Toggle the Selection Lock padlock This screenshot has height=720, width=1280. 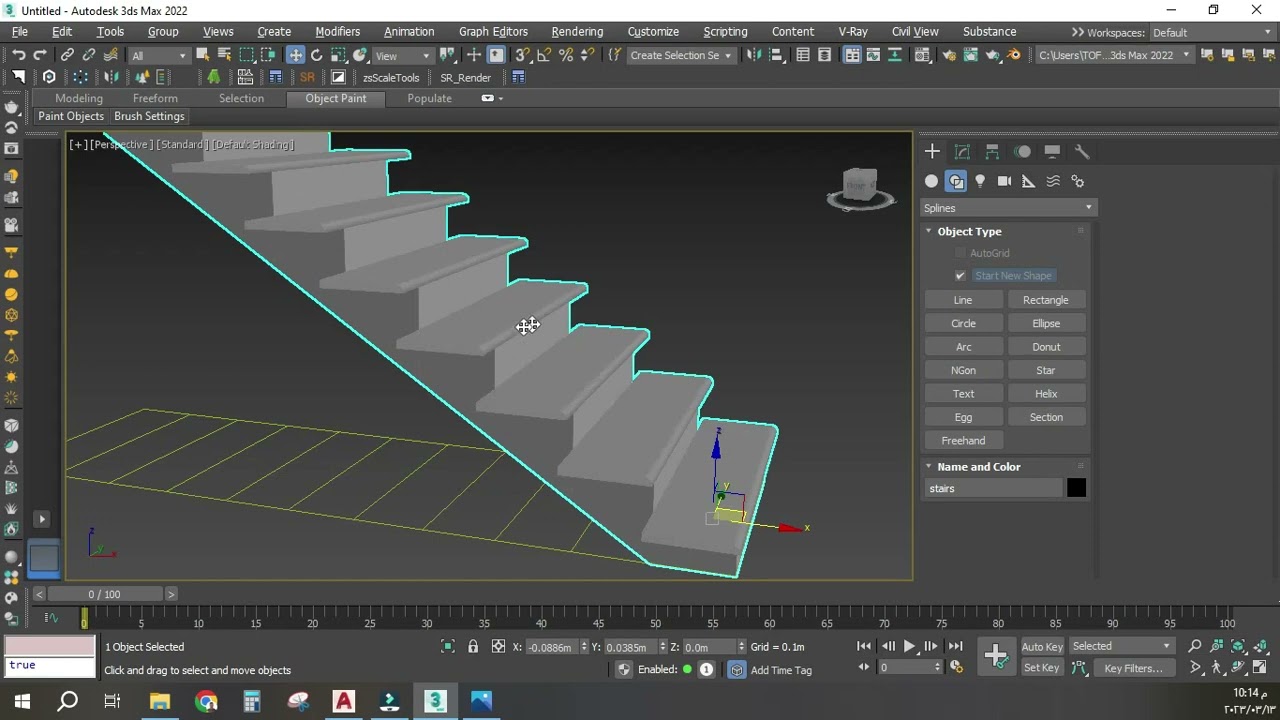pos(473,647)
